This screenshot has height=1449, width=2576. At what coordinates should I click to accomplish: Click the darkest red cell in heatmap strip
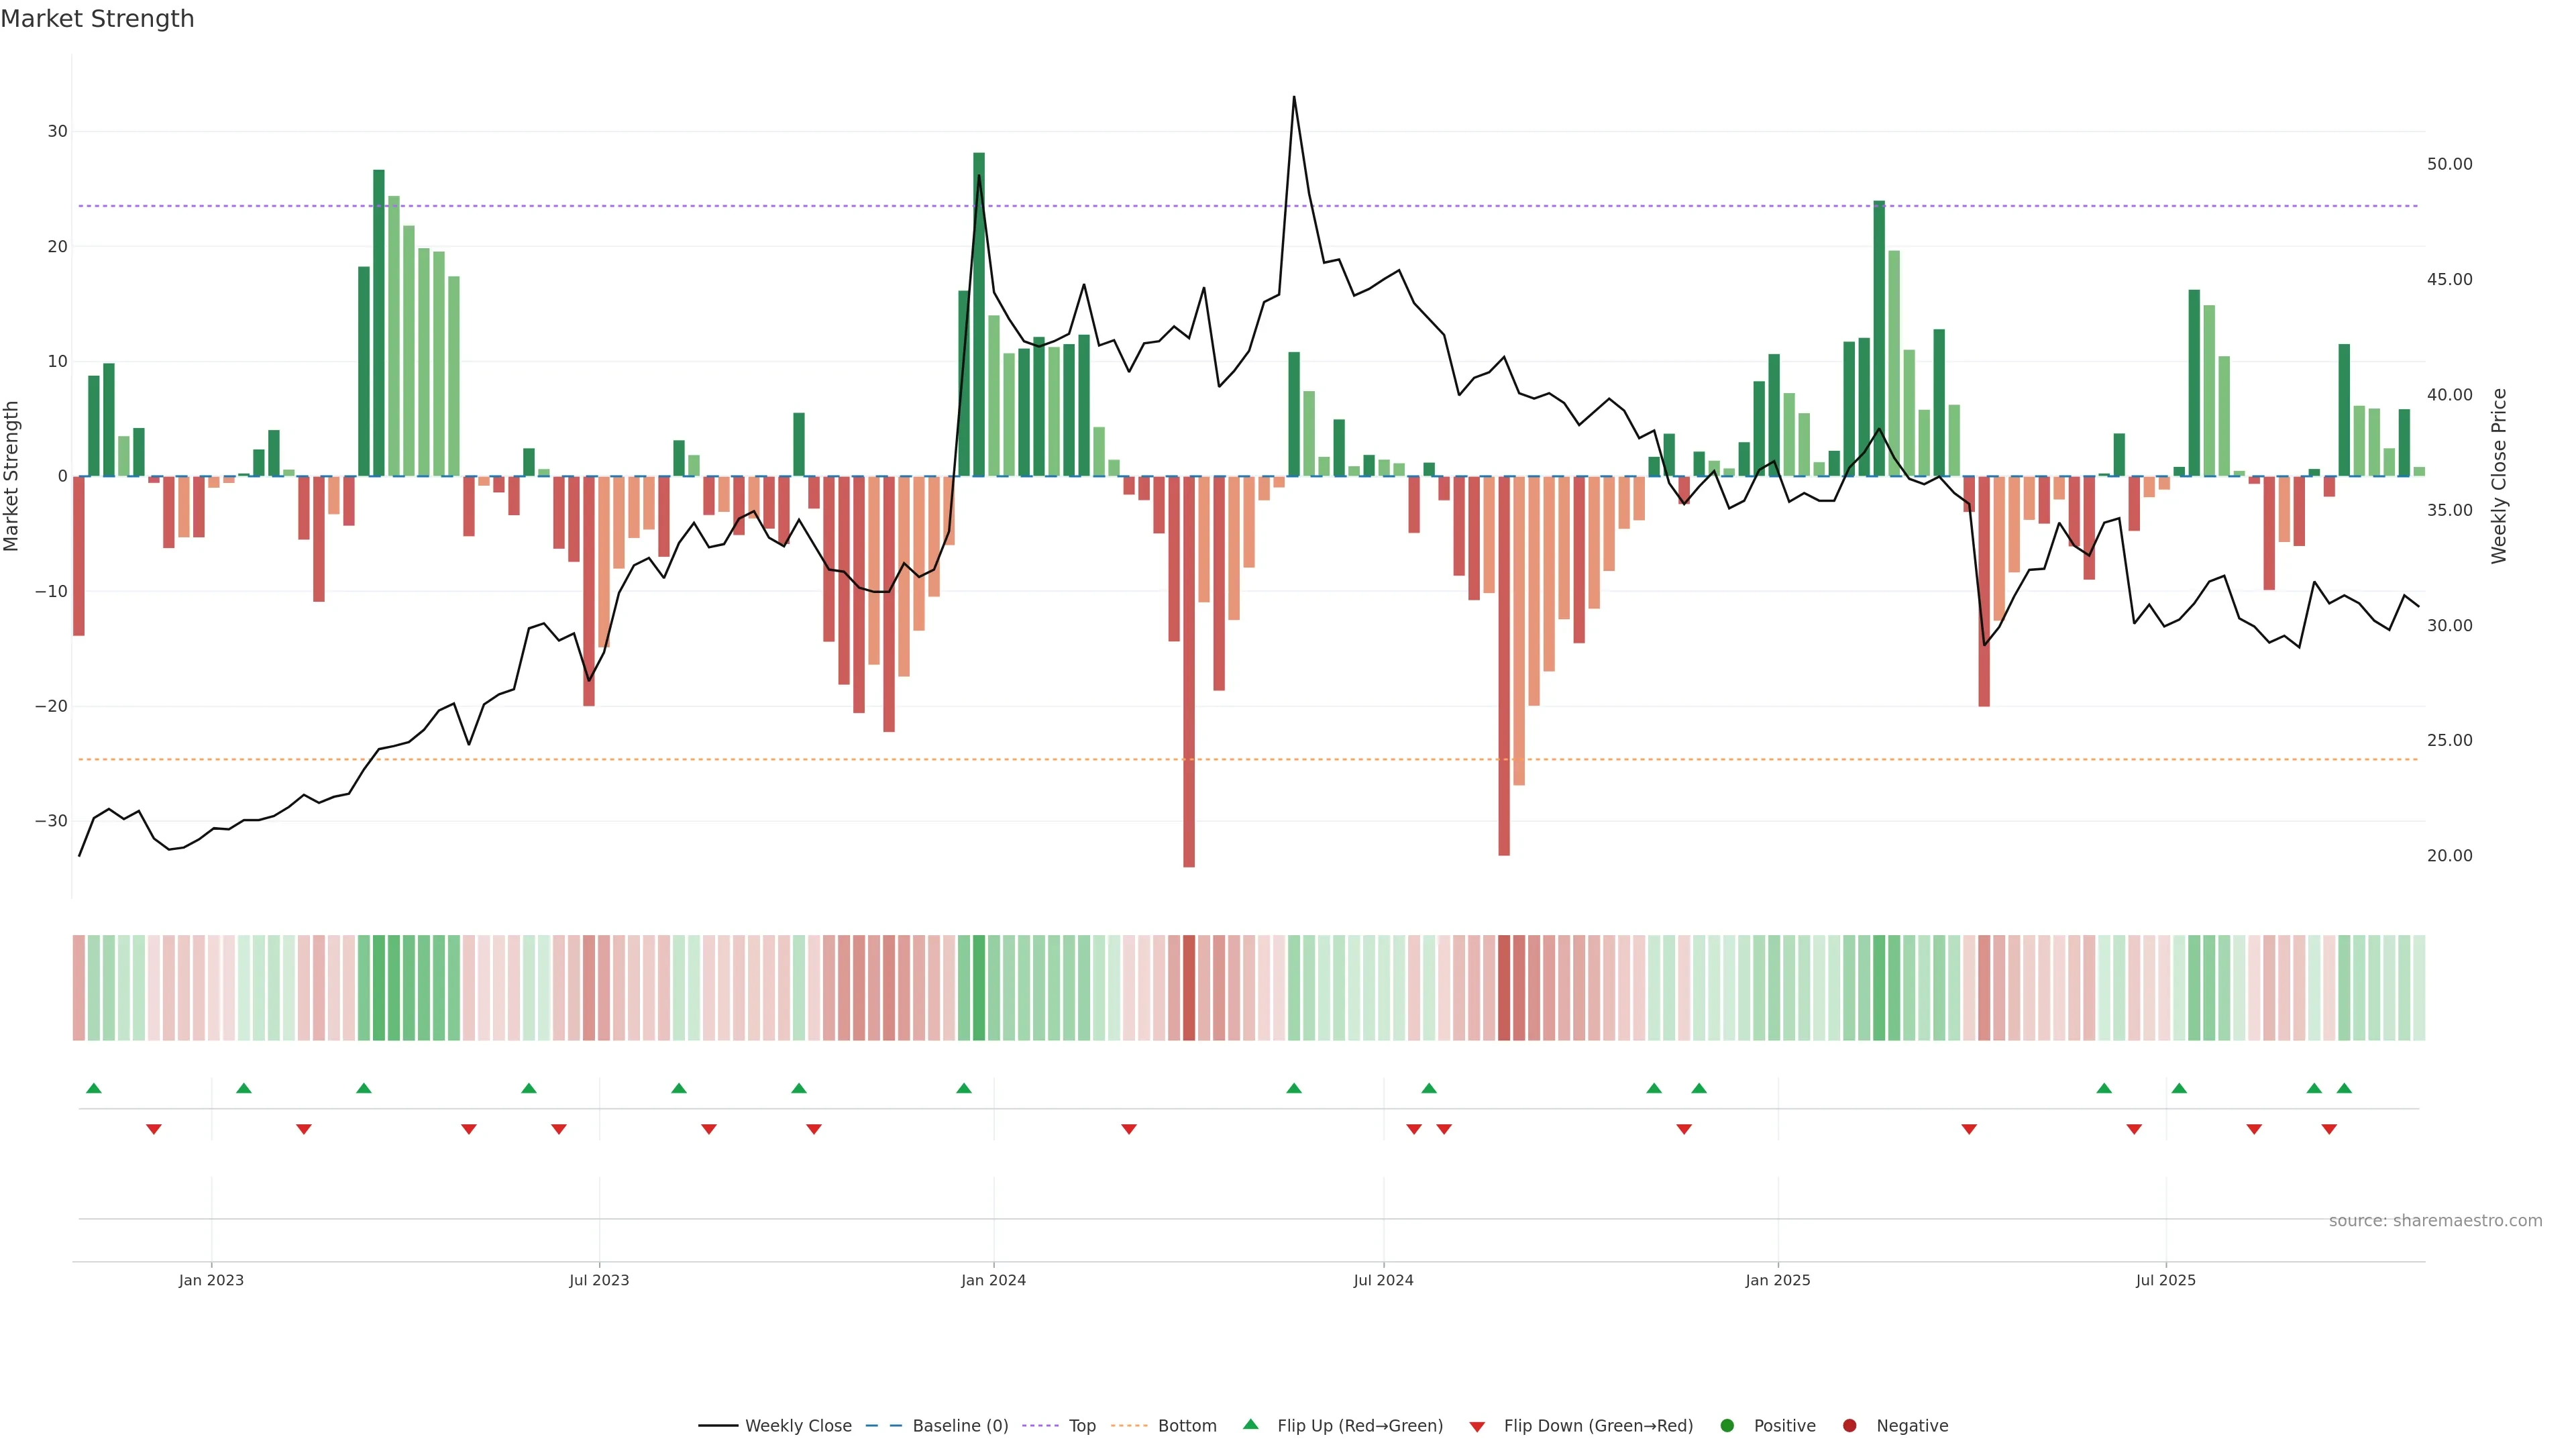click(x=1189, y=988)
